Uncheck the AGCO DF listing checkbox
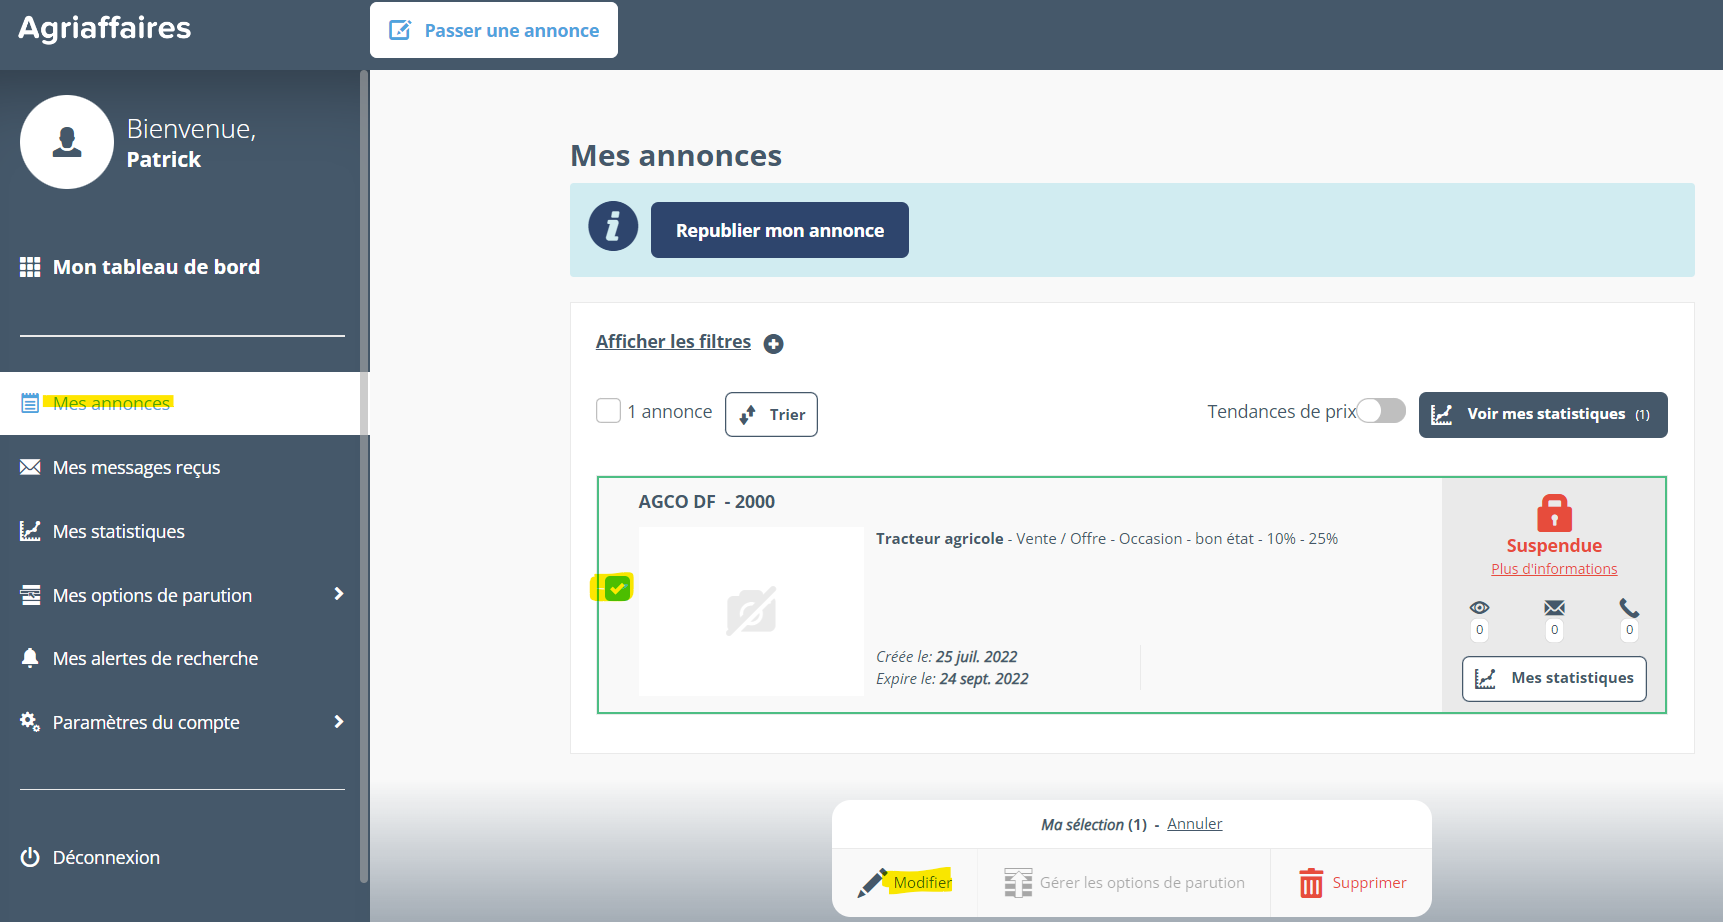This screenshot has width=1723, height=922. click(617, 588)
